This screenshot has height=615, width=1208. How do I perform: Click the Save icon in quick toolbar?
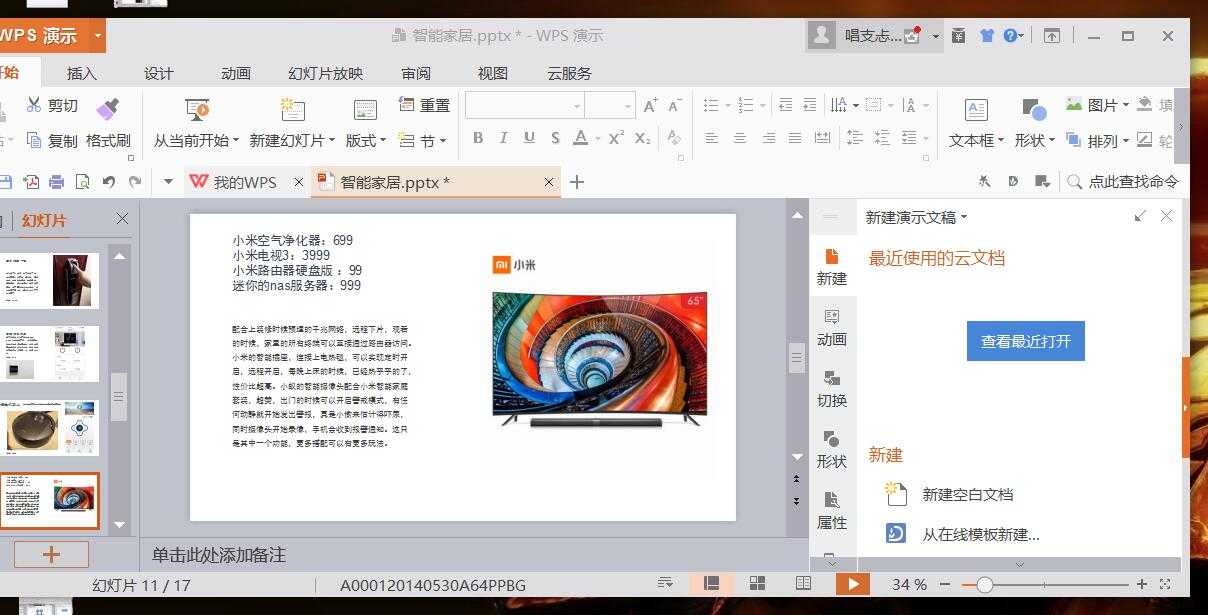[5, 182]
